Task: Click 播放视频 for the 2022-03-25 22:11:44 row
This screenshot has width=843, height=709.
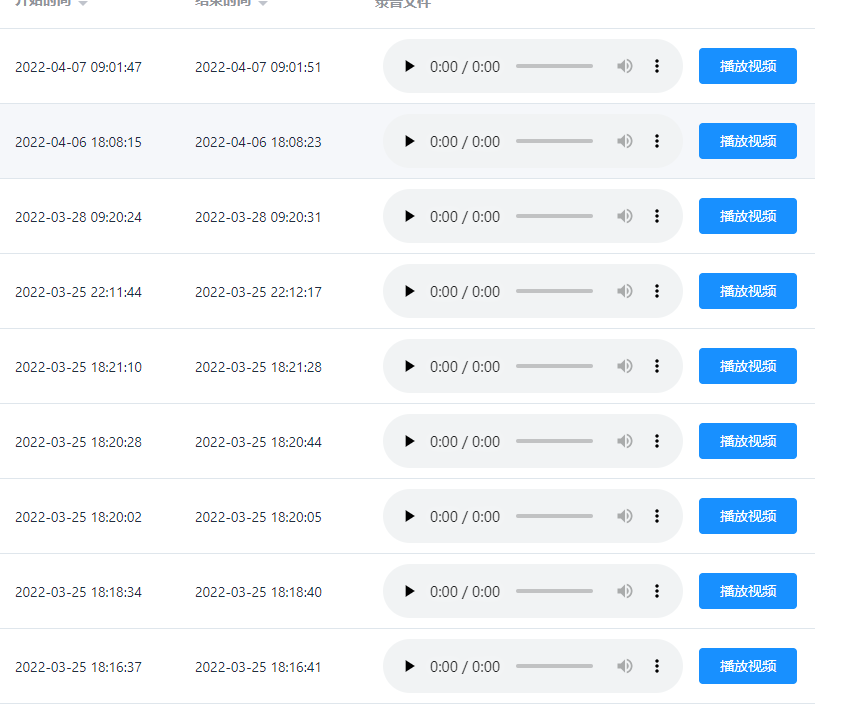Action: [748, 291]
